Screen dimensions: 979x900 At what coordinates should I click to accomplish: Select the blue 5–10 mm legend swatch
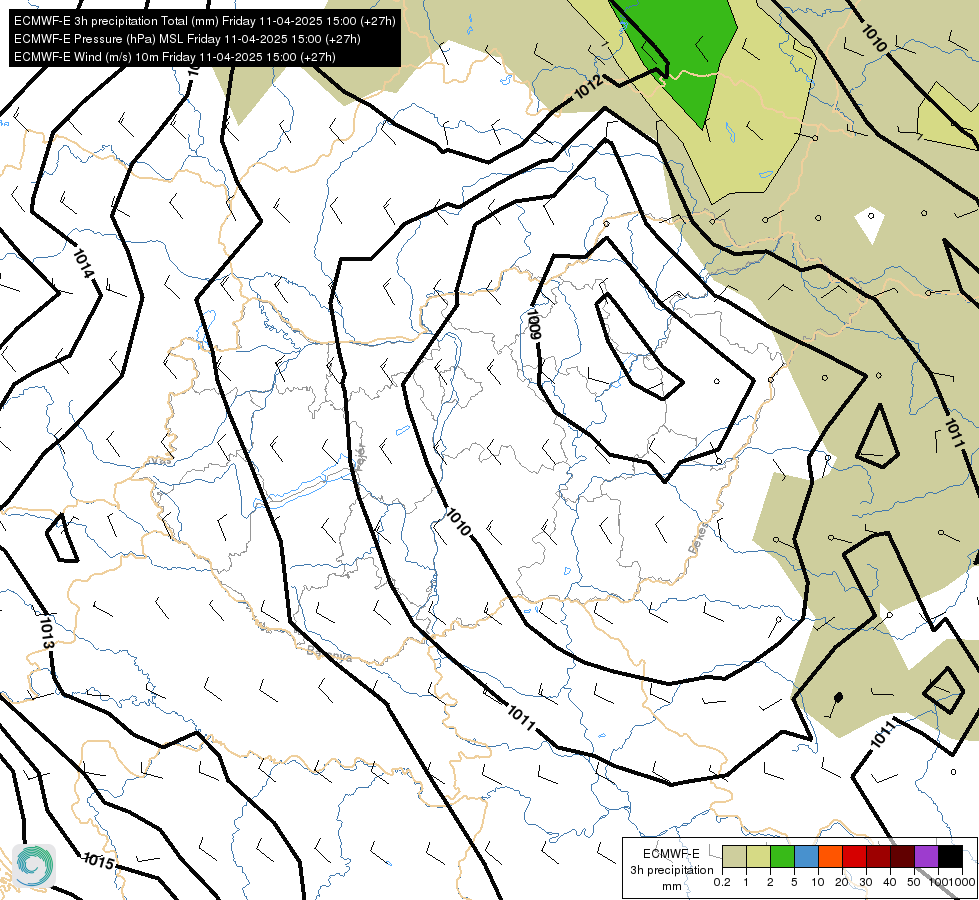tap(806, 856)
